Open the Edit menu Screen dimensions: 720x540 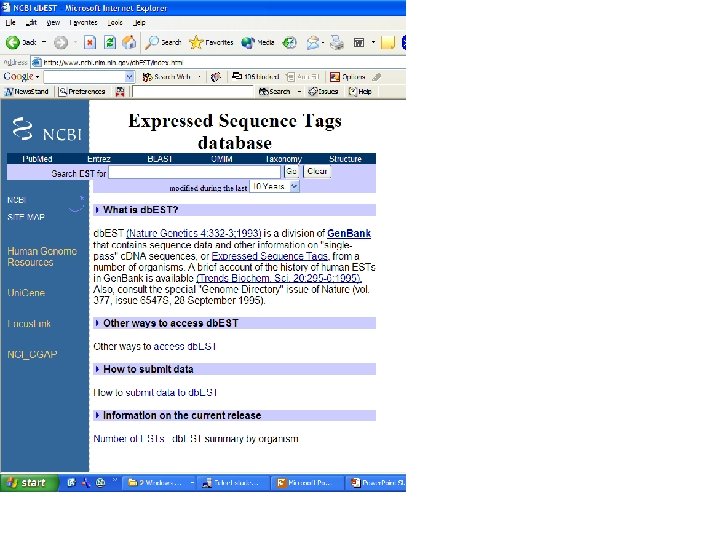(31, 22)
